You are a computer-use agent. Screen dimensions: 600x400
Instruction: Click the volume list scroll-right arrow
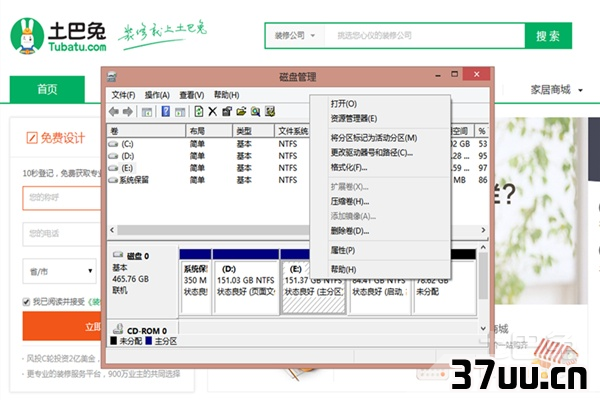pos(483,230)
